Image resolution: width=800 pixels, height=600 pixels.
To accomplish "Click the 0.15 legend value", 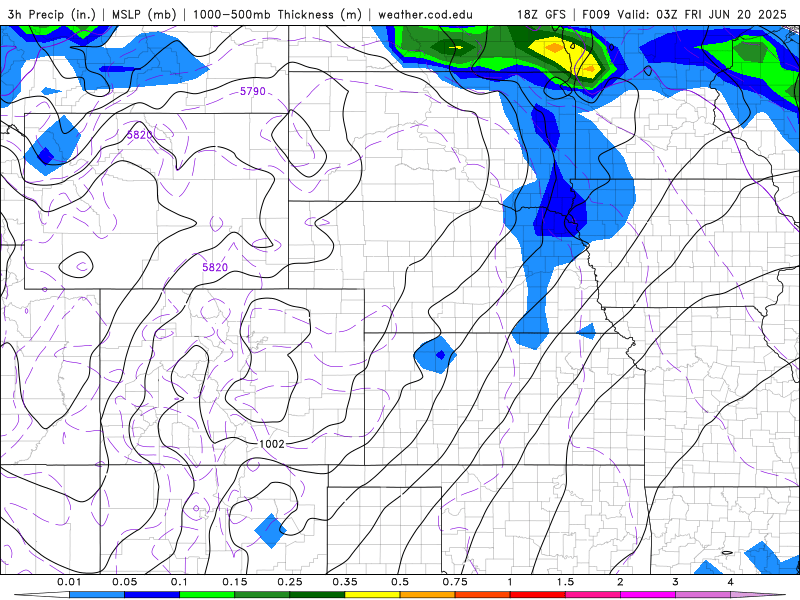I will pos(235,582).
